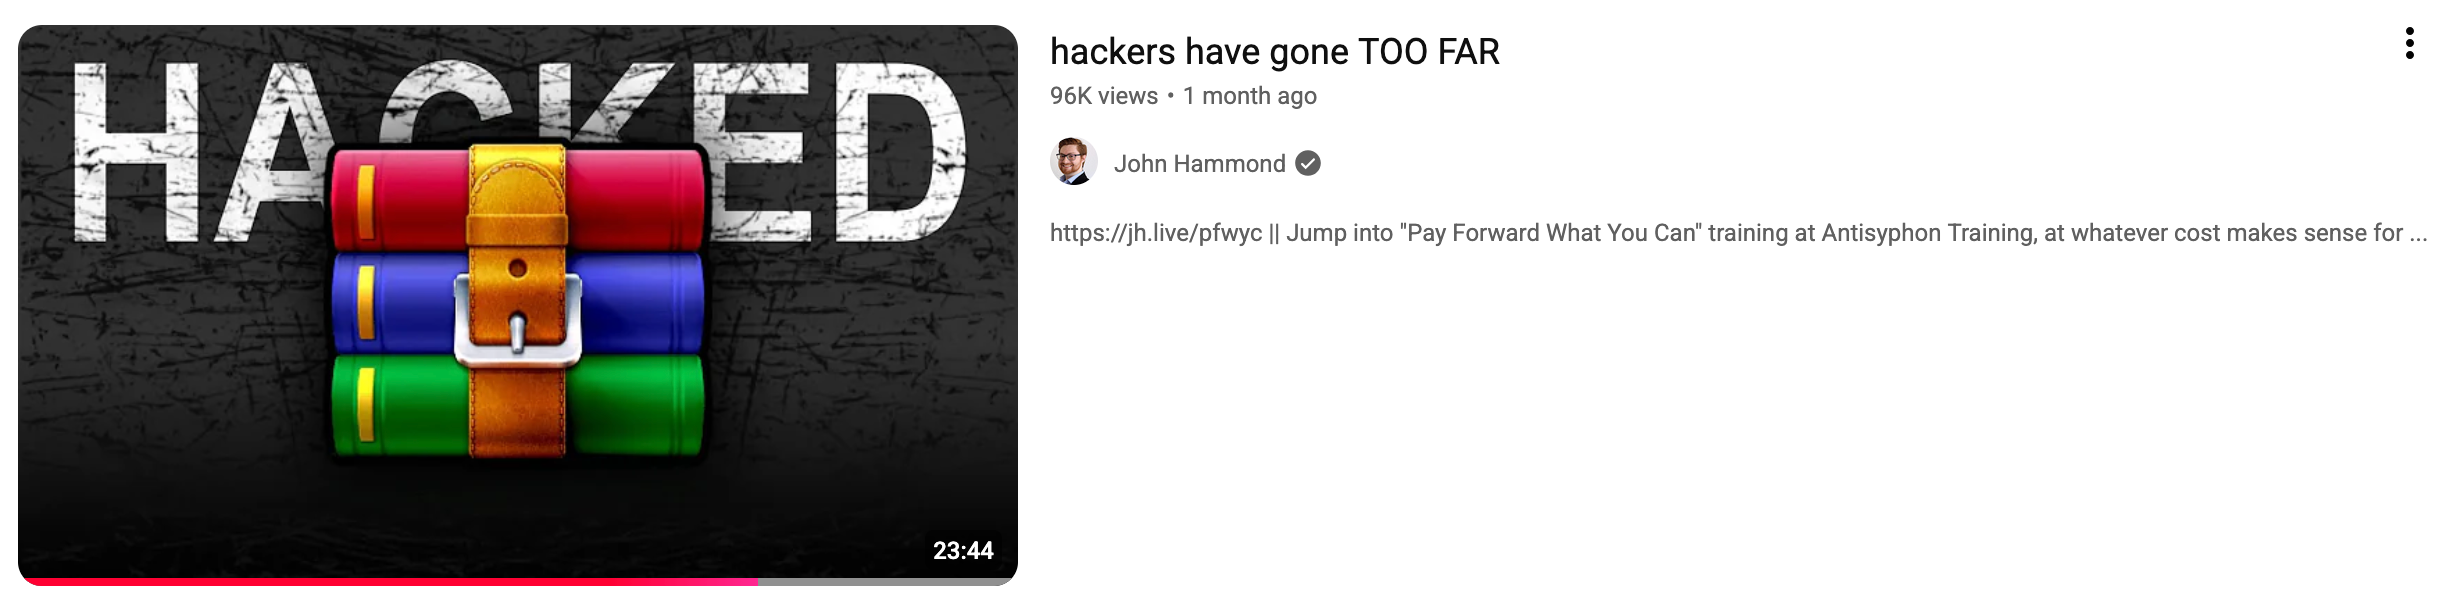This screenshot has height=612, width=2440.
Task: Click the blue book's yellow label in thumbnail
Action: tap(366, 302)
